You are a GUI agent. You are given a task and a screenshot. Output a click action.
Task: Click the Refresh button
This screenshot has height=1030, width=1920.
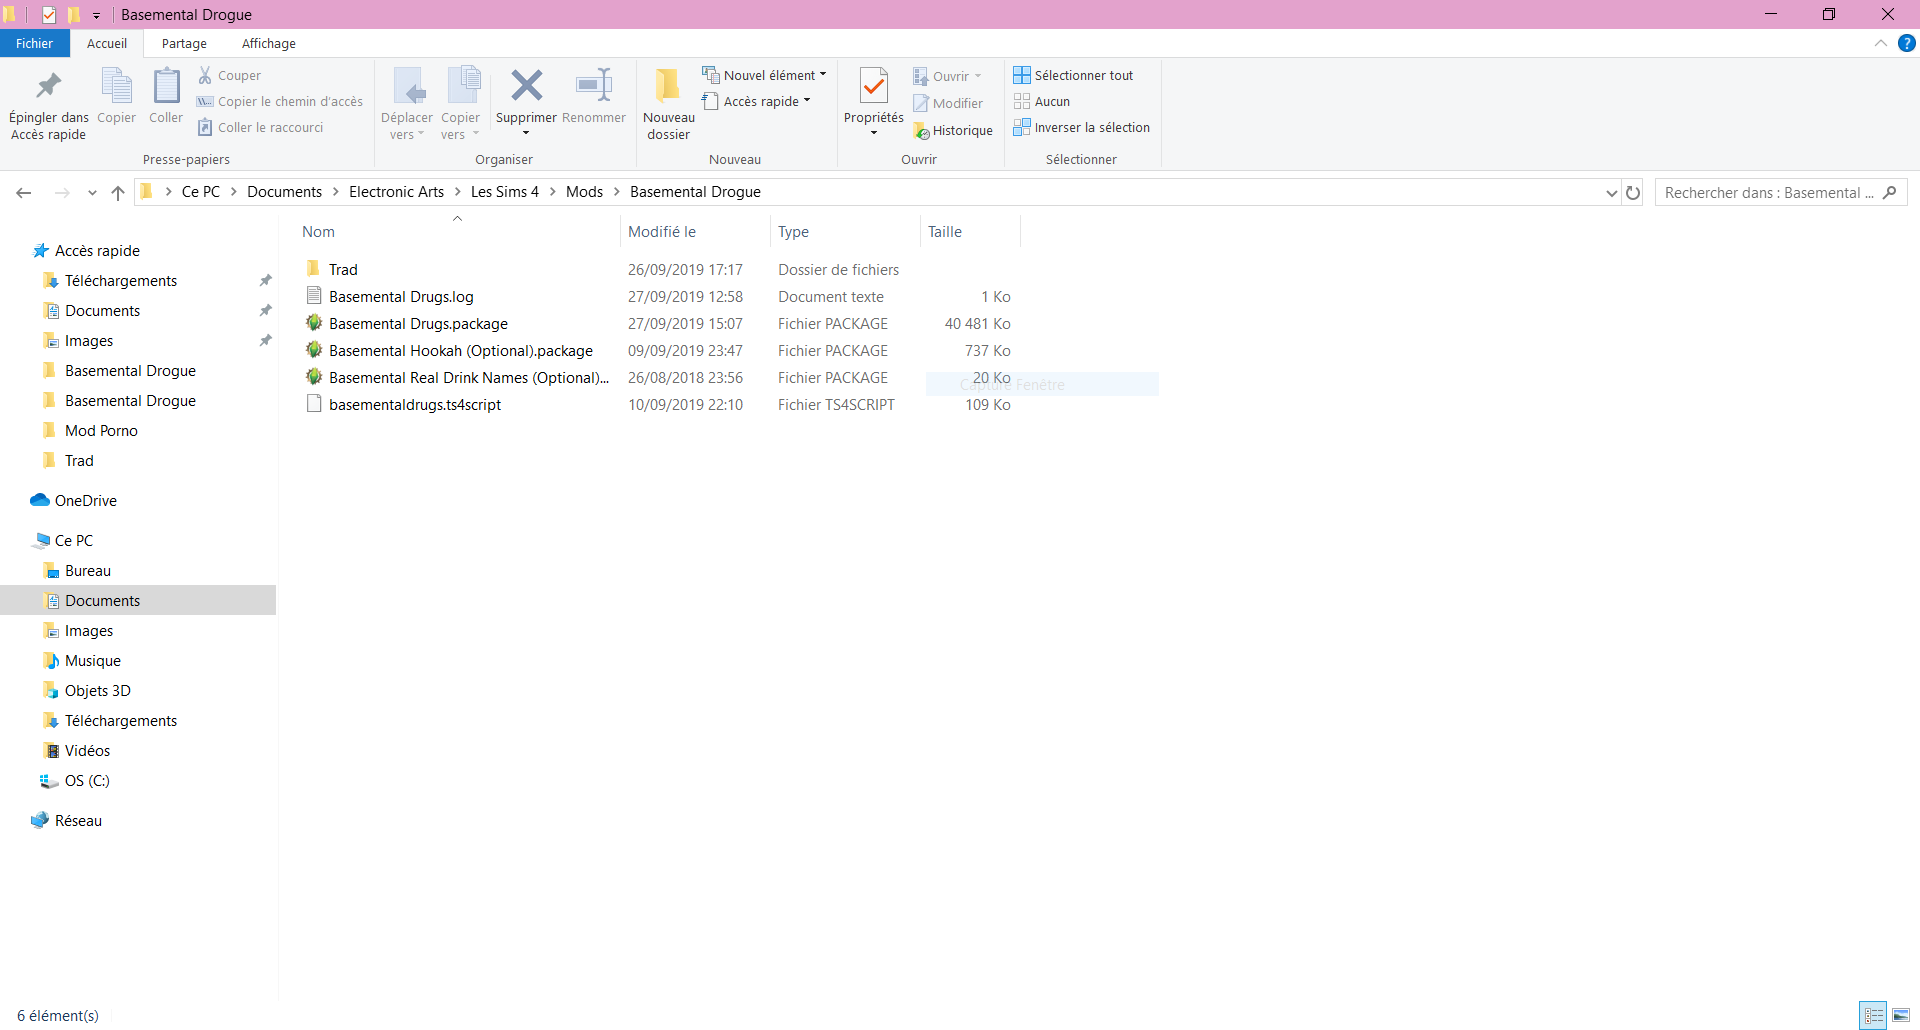pyautogui.click(x=1633, y=193)
